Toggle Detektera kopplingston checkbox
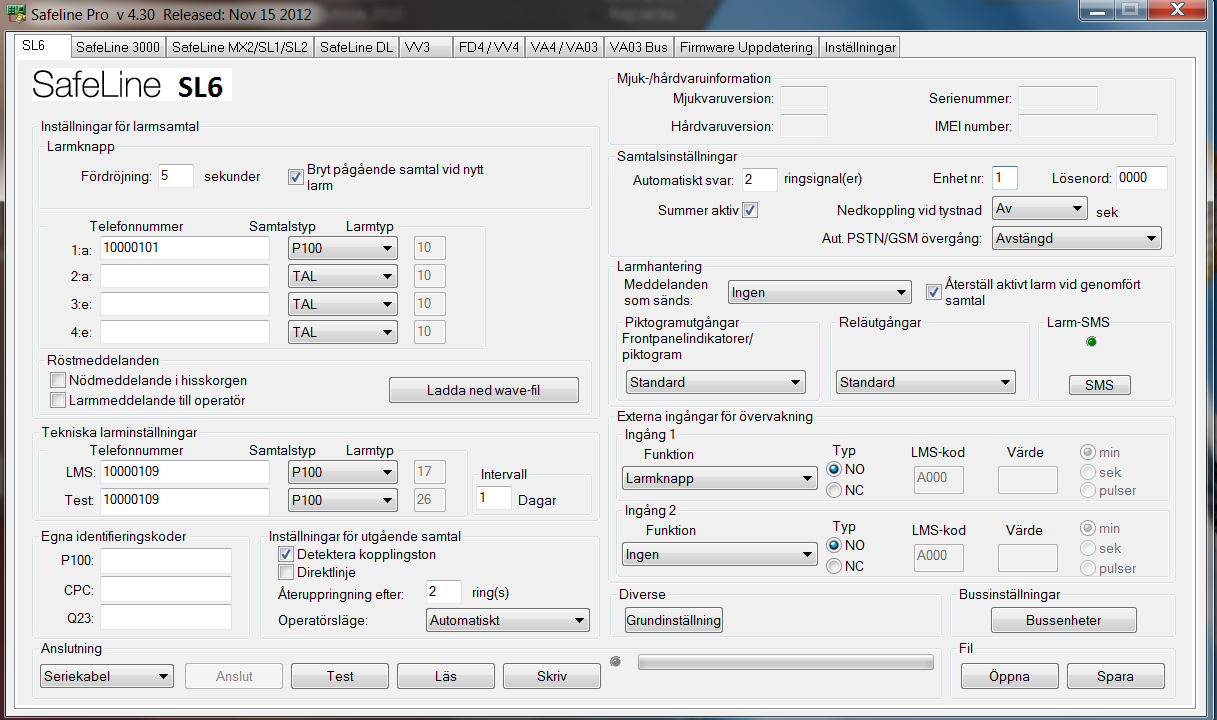Screen dimensions: 1217x720 pyautogui.click(x=285, y=554)
